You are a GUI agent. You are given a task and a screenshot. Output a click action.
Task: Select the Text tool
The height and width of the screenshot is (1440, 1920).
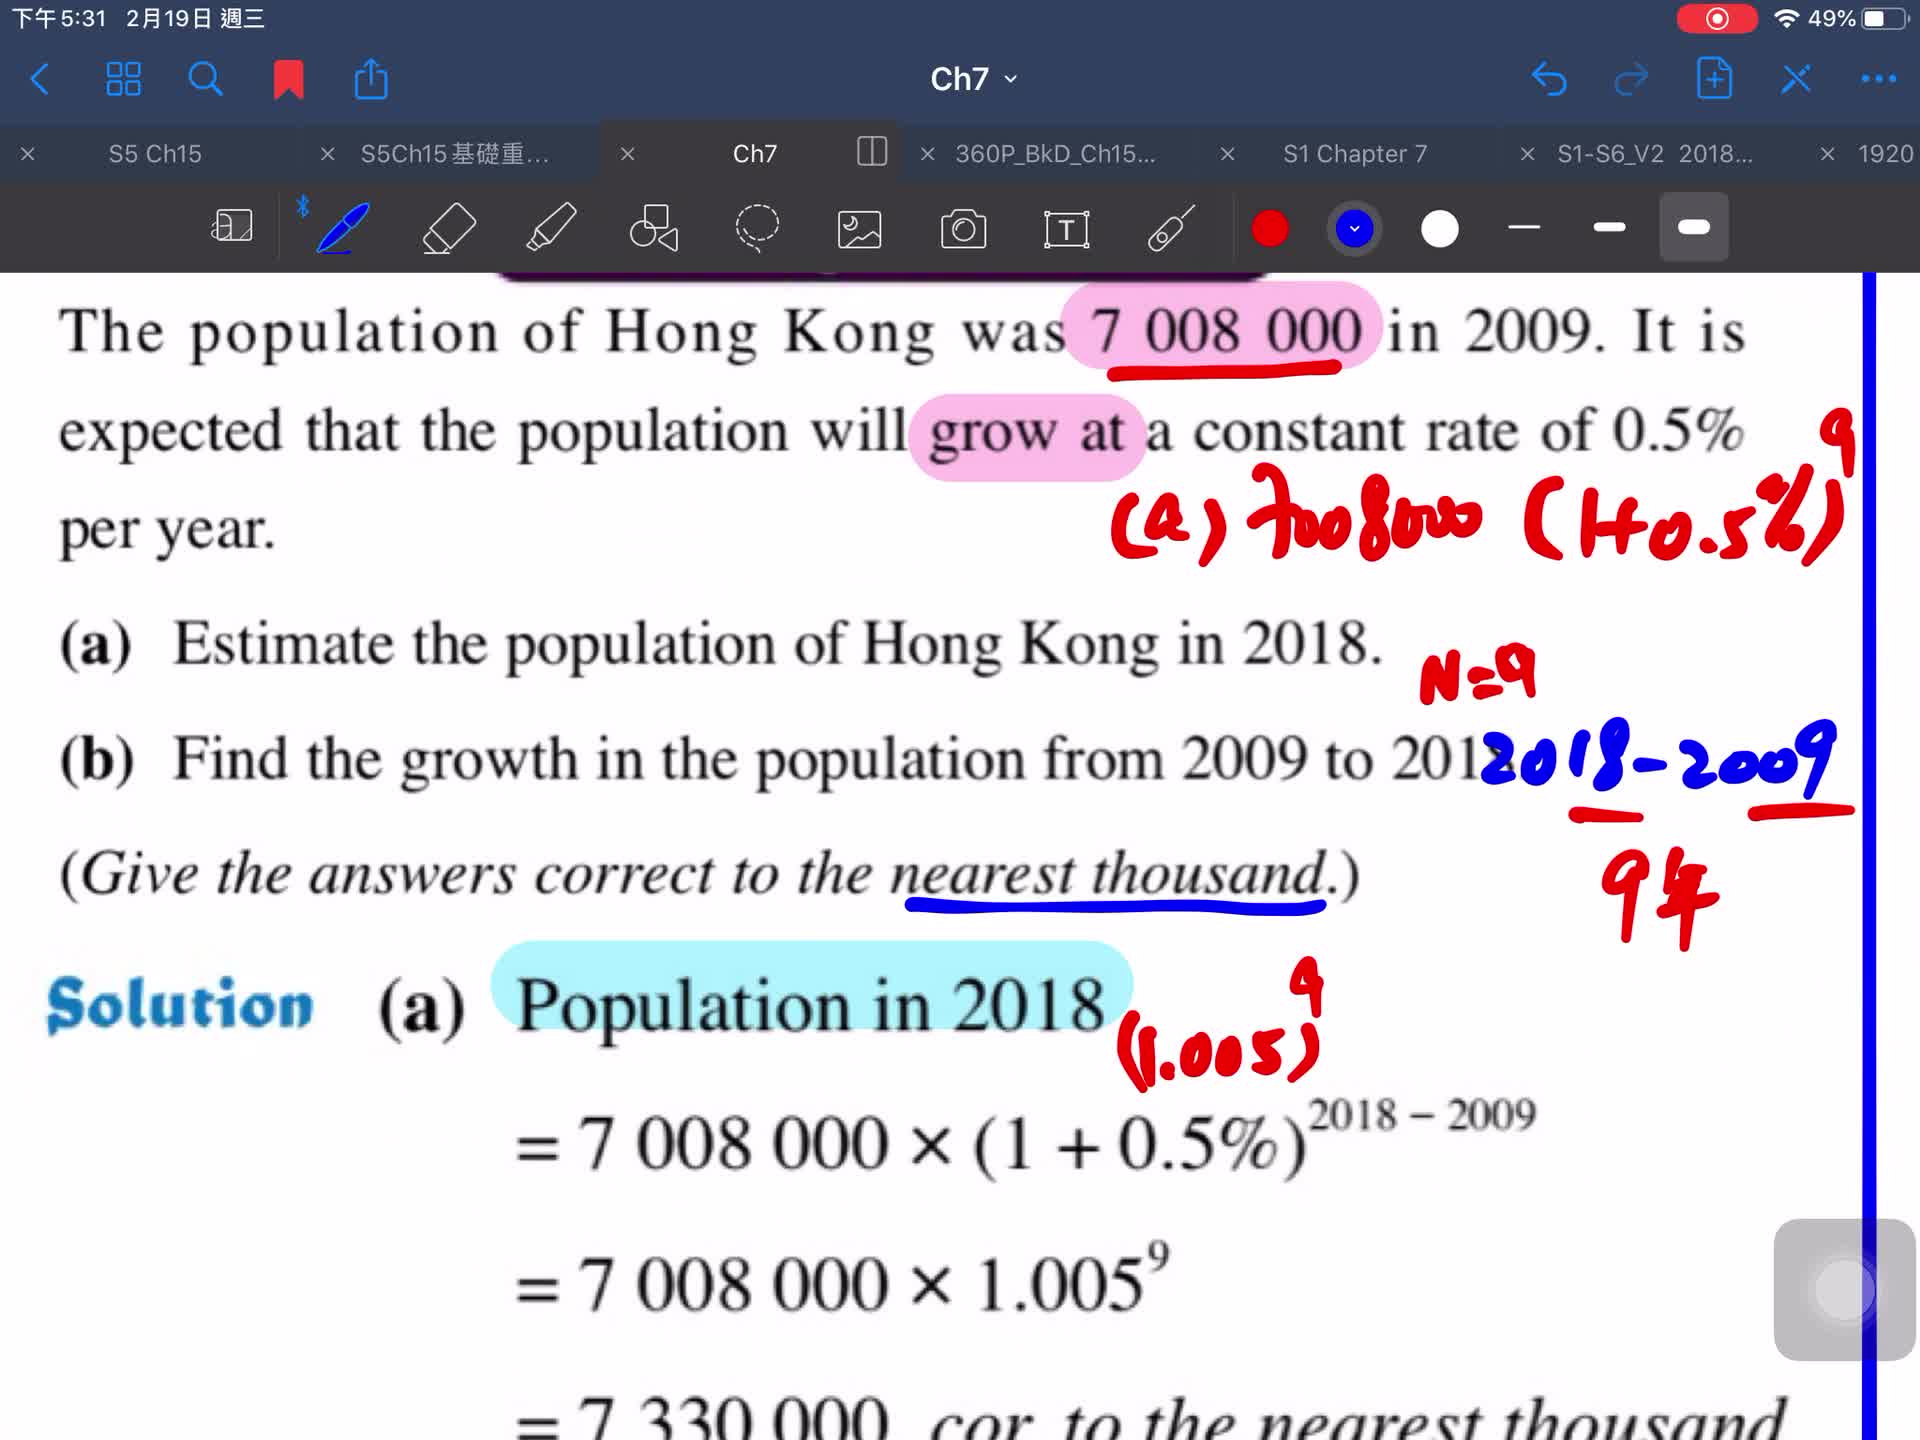coord(1066,228)
